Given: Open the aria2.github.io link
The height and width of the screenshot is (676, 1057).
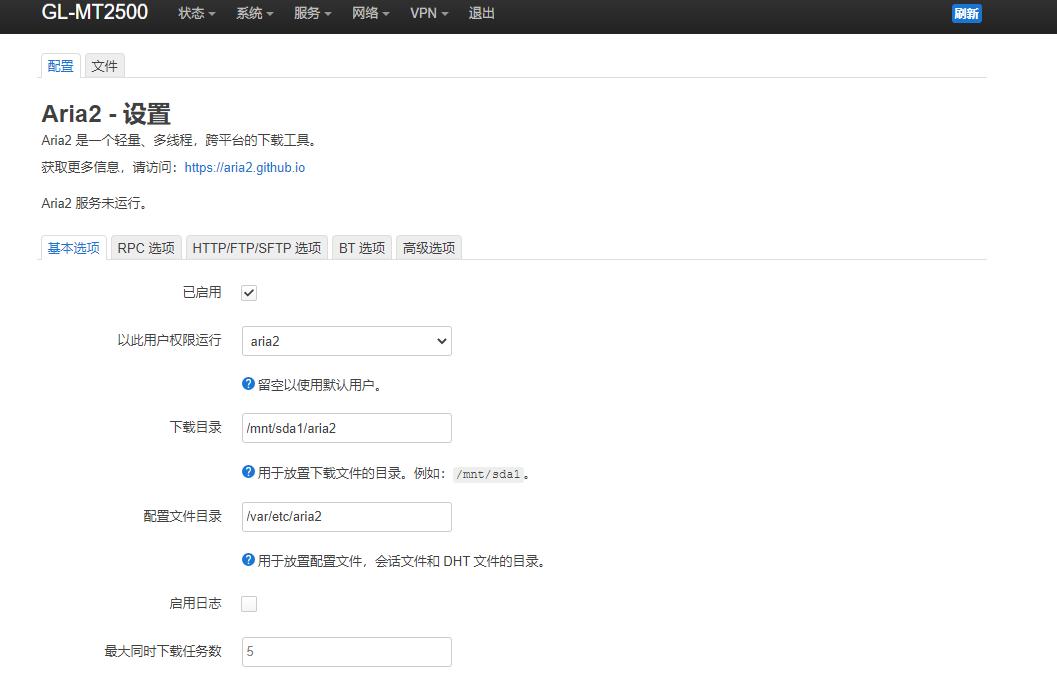Looking at the screenshot, I should pyautogui.click(x=244, y=167).
